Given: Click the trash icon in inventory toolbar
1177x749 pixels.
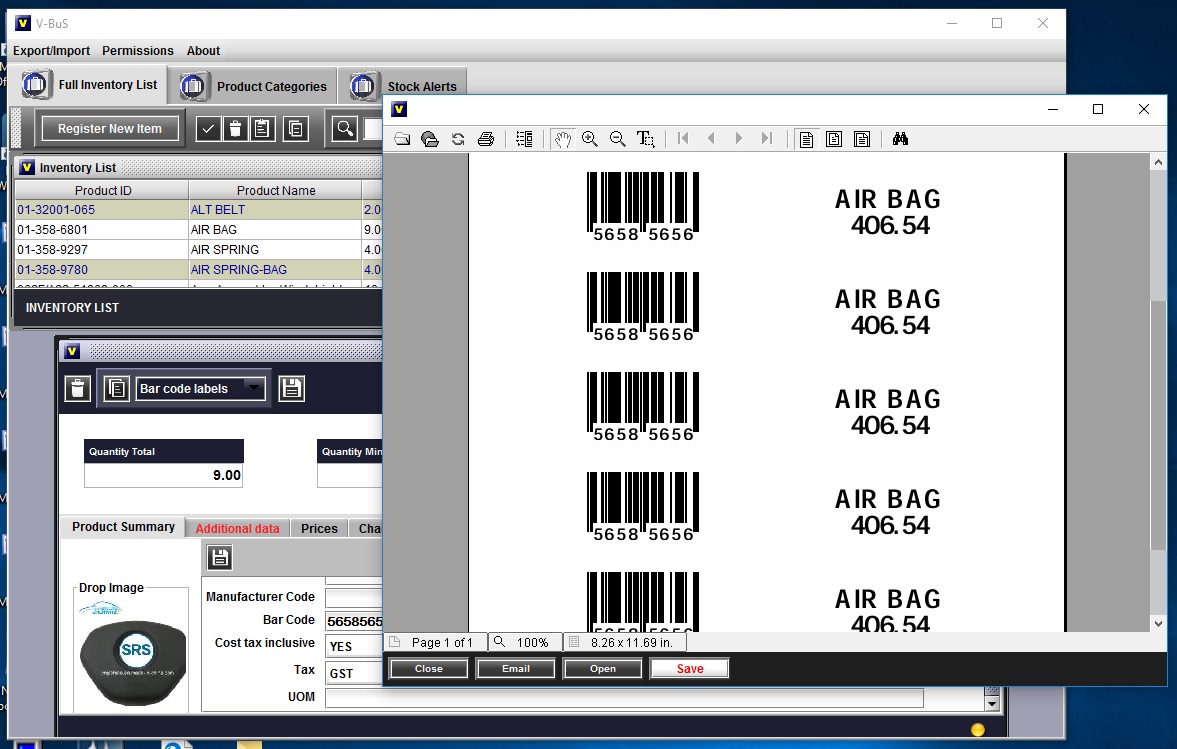Looking at the screenshot, I should pos(235,129).
